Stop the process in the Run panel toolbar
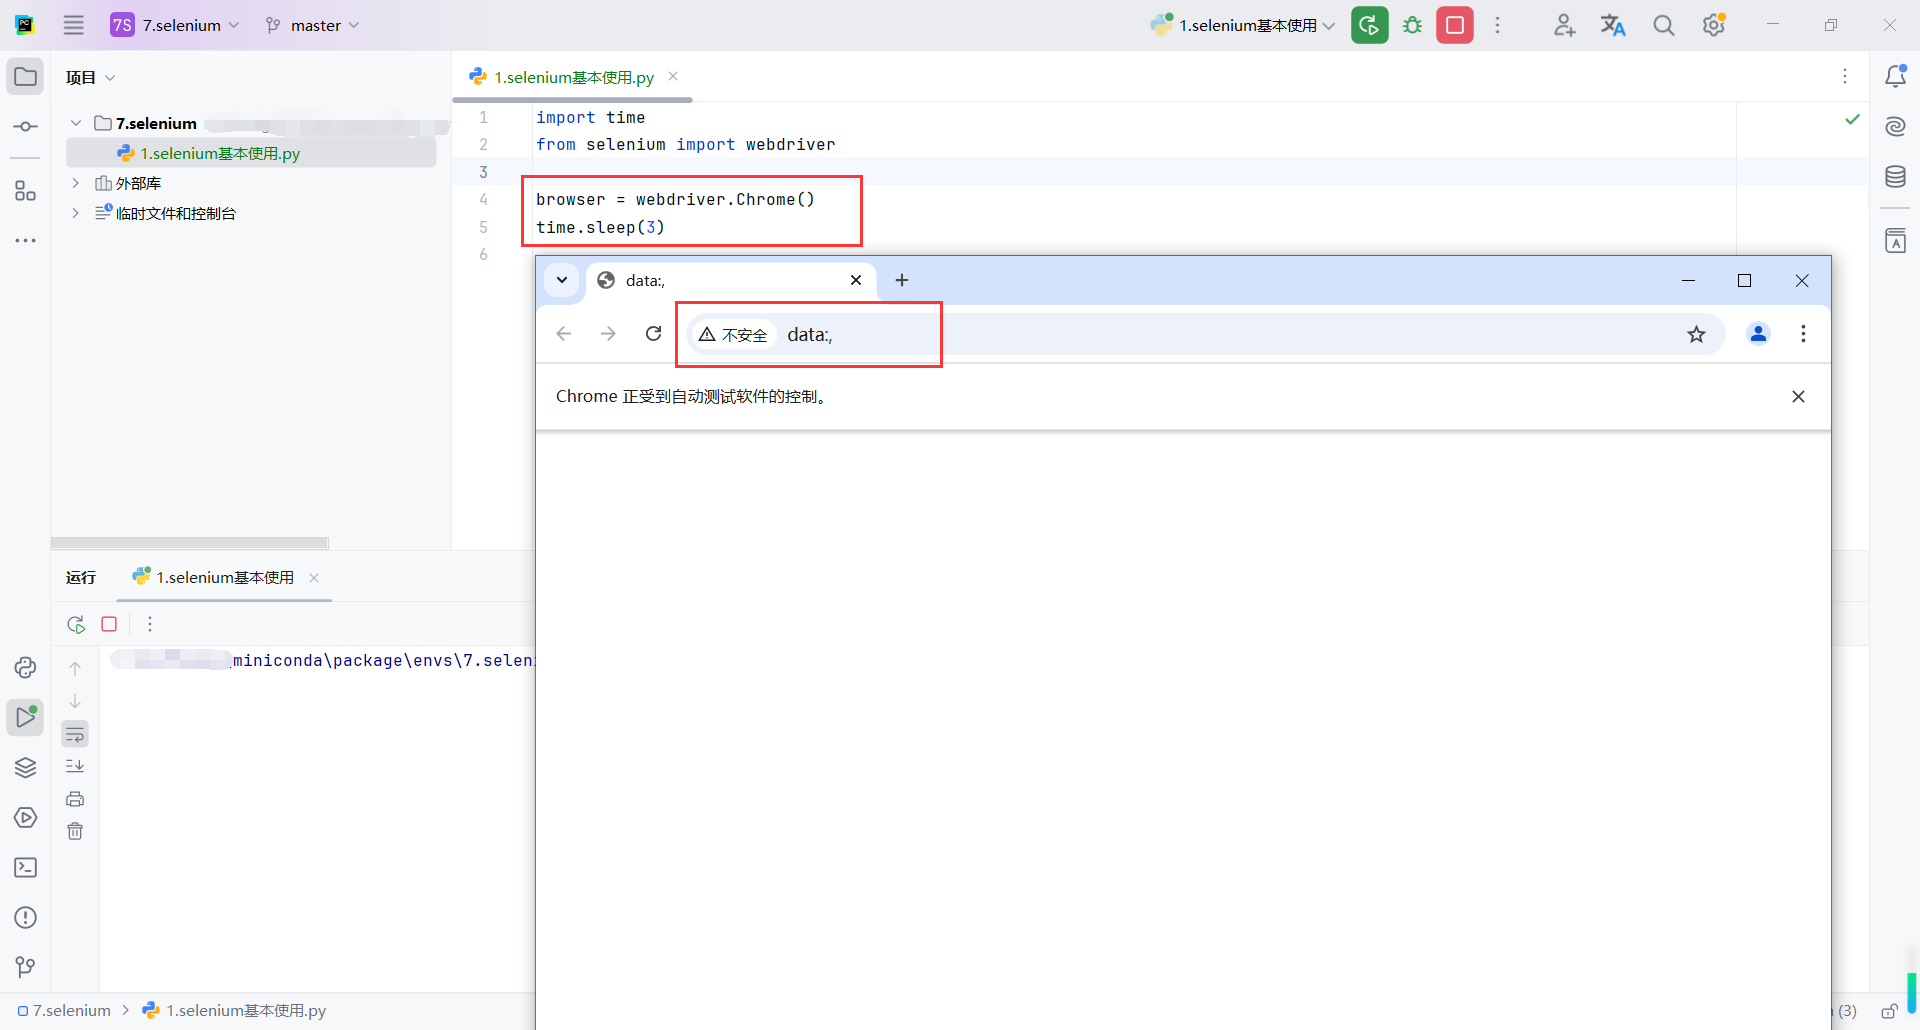This screenshot has width=1920, height=1030. [x=109, y=624]
